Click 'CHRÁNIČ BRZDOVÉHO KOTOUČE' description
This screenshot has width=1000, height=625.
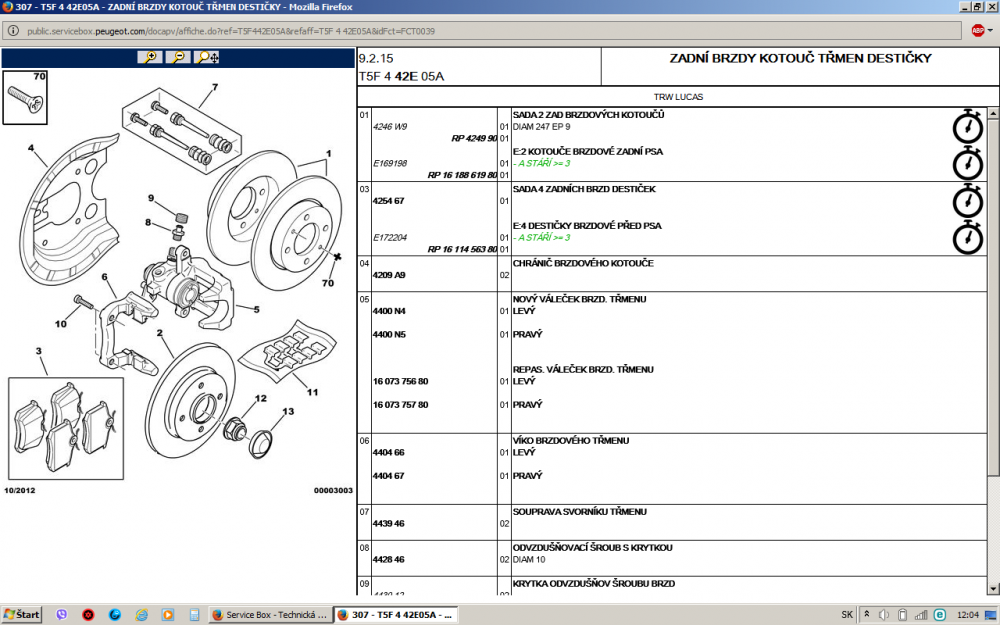(x=583, y=263)
